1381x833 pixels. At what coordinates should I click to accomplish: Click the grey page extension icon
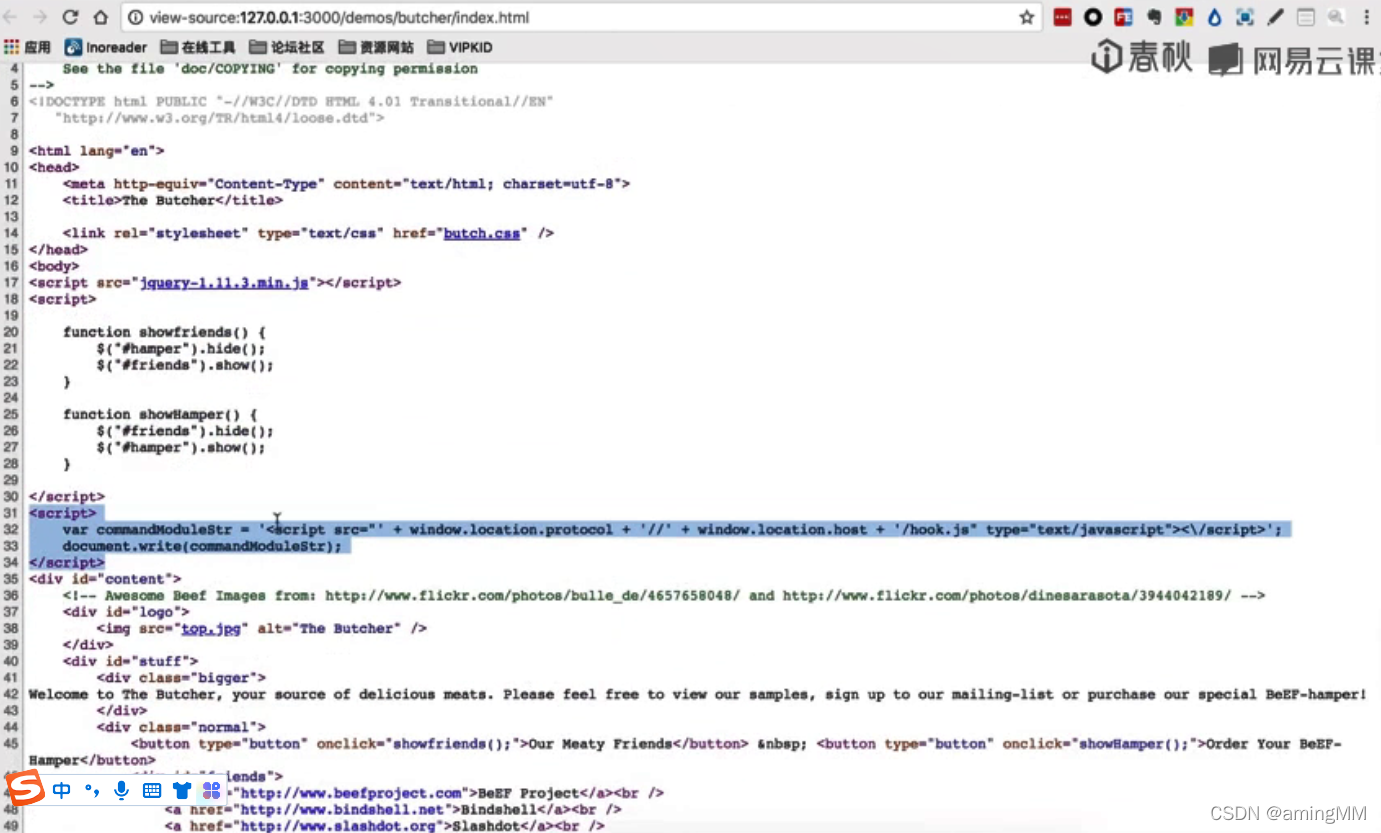pyautogui.click(x=1305, y=17)
